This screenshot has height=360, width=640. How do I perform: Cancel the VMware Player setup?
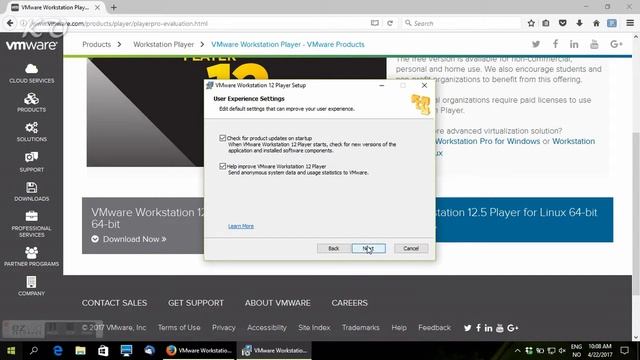pos(411,248)
